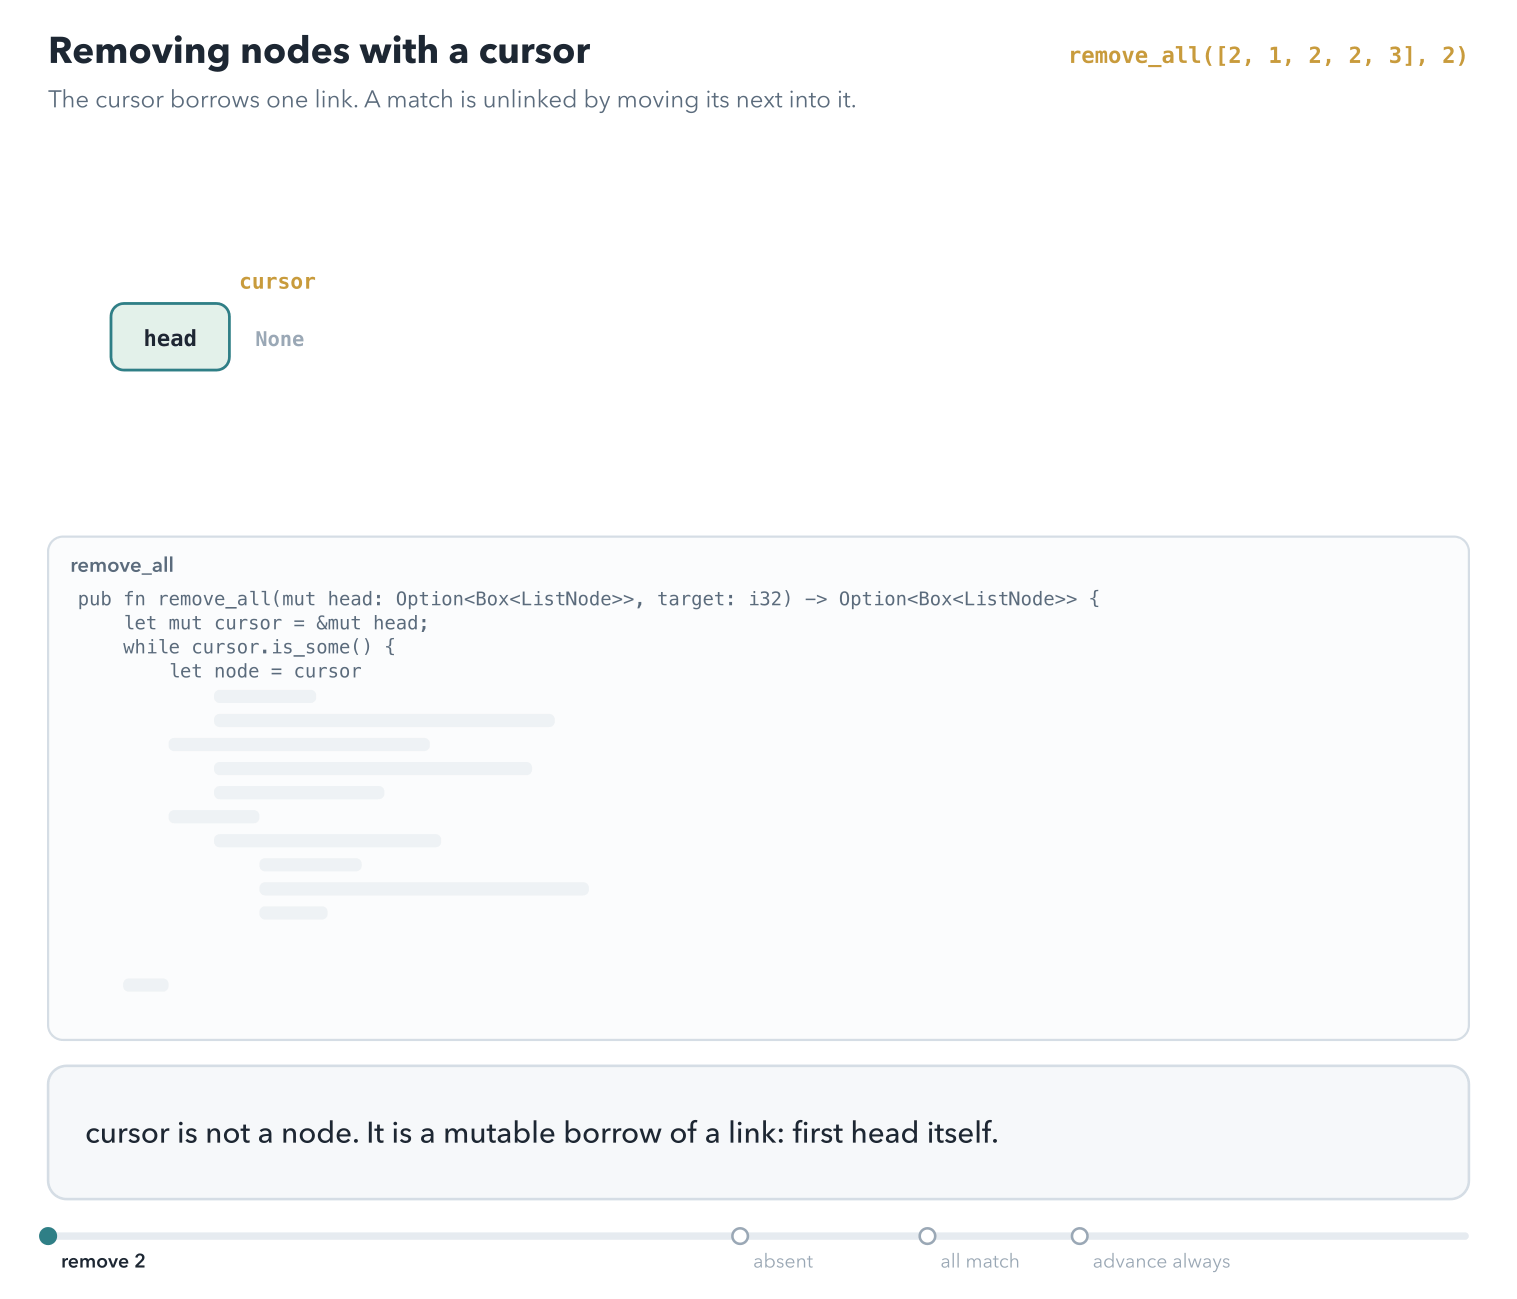The width and height of the screenshot is (1517, 1299).
Task: Jump to the timeline dot above "absent"
Action: 740,1236
